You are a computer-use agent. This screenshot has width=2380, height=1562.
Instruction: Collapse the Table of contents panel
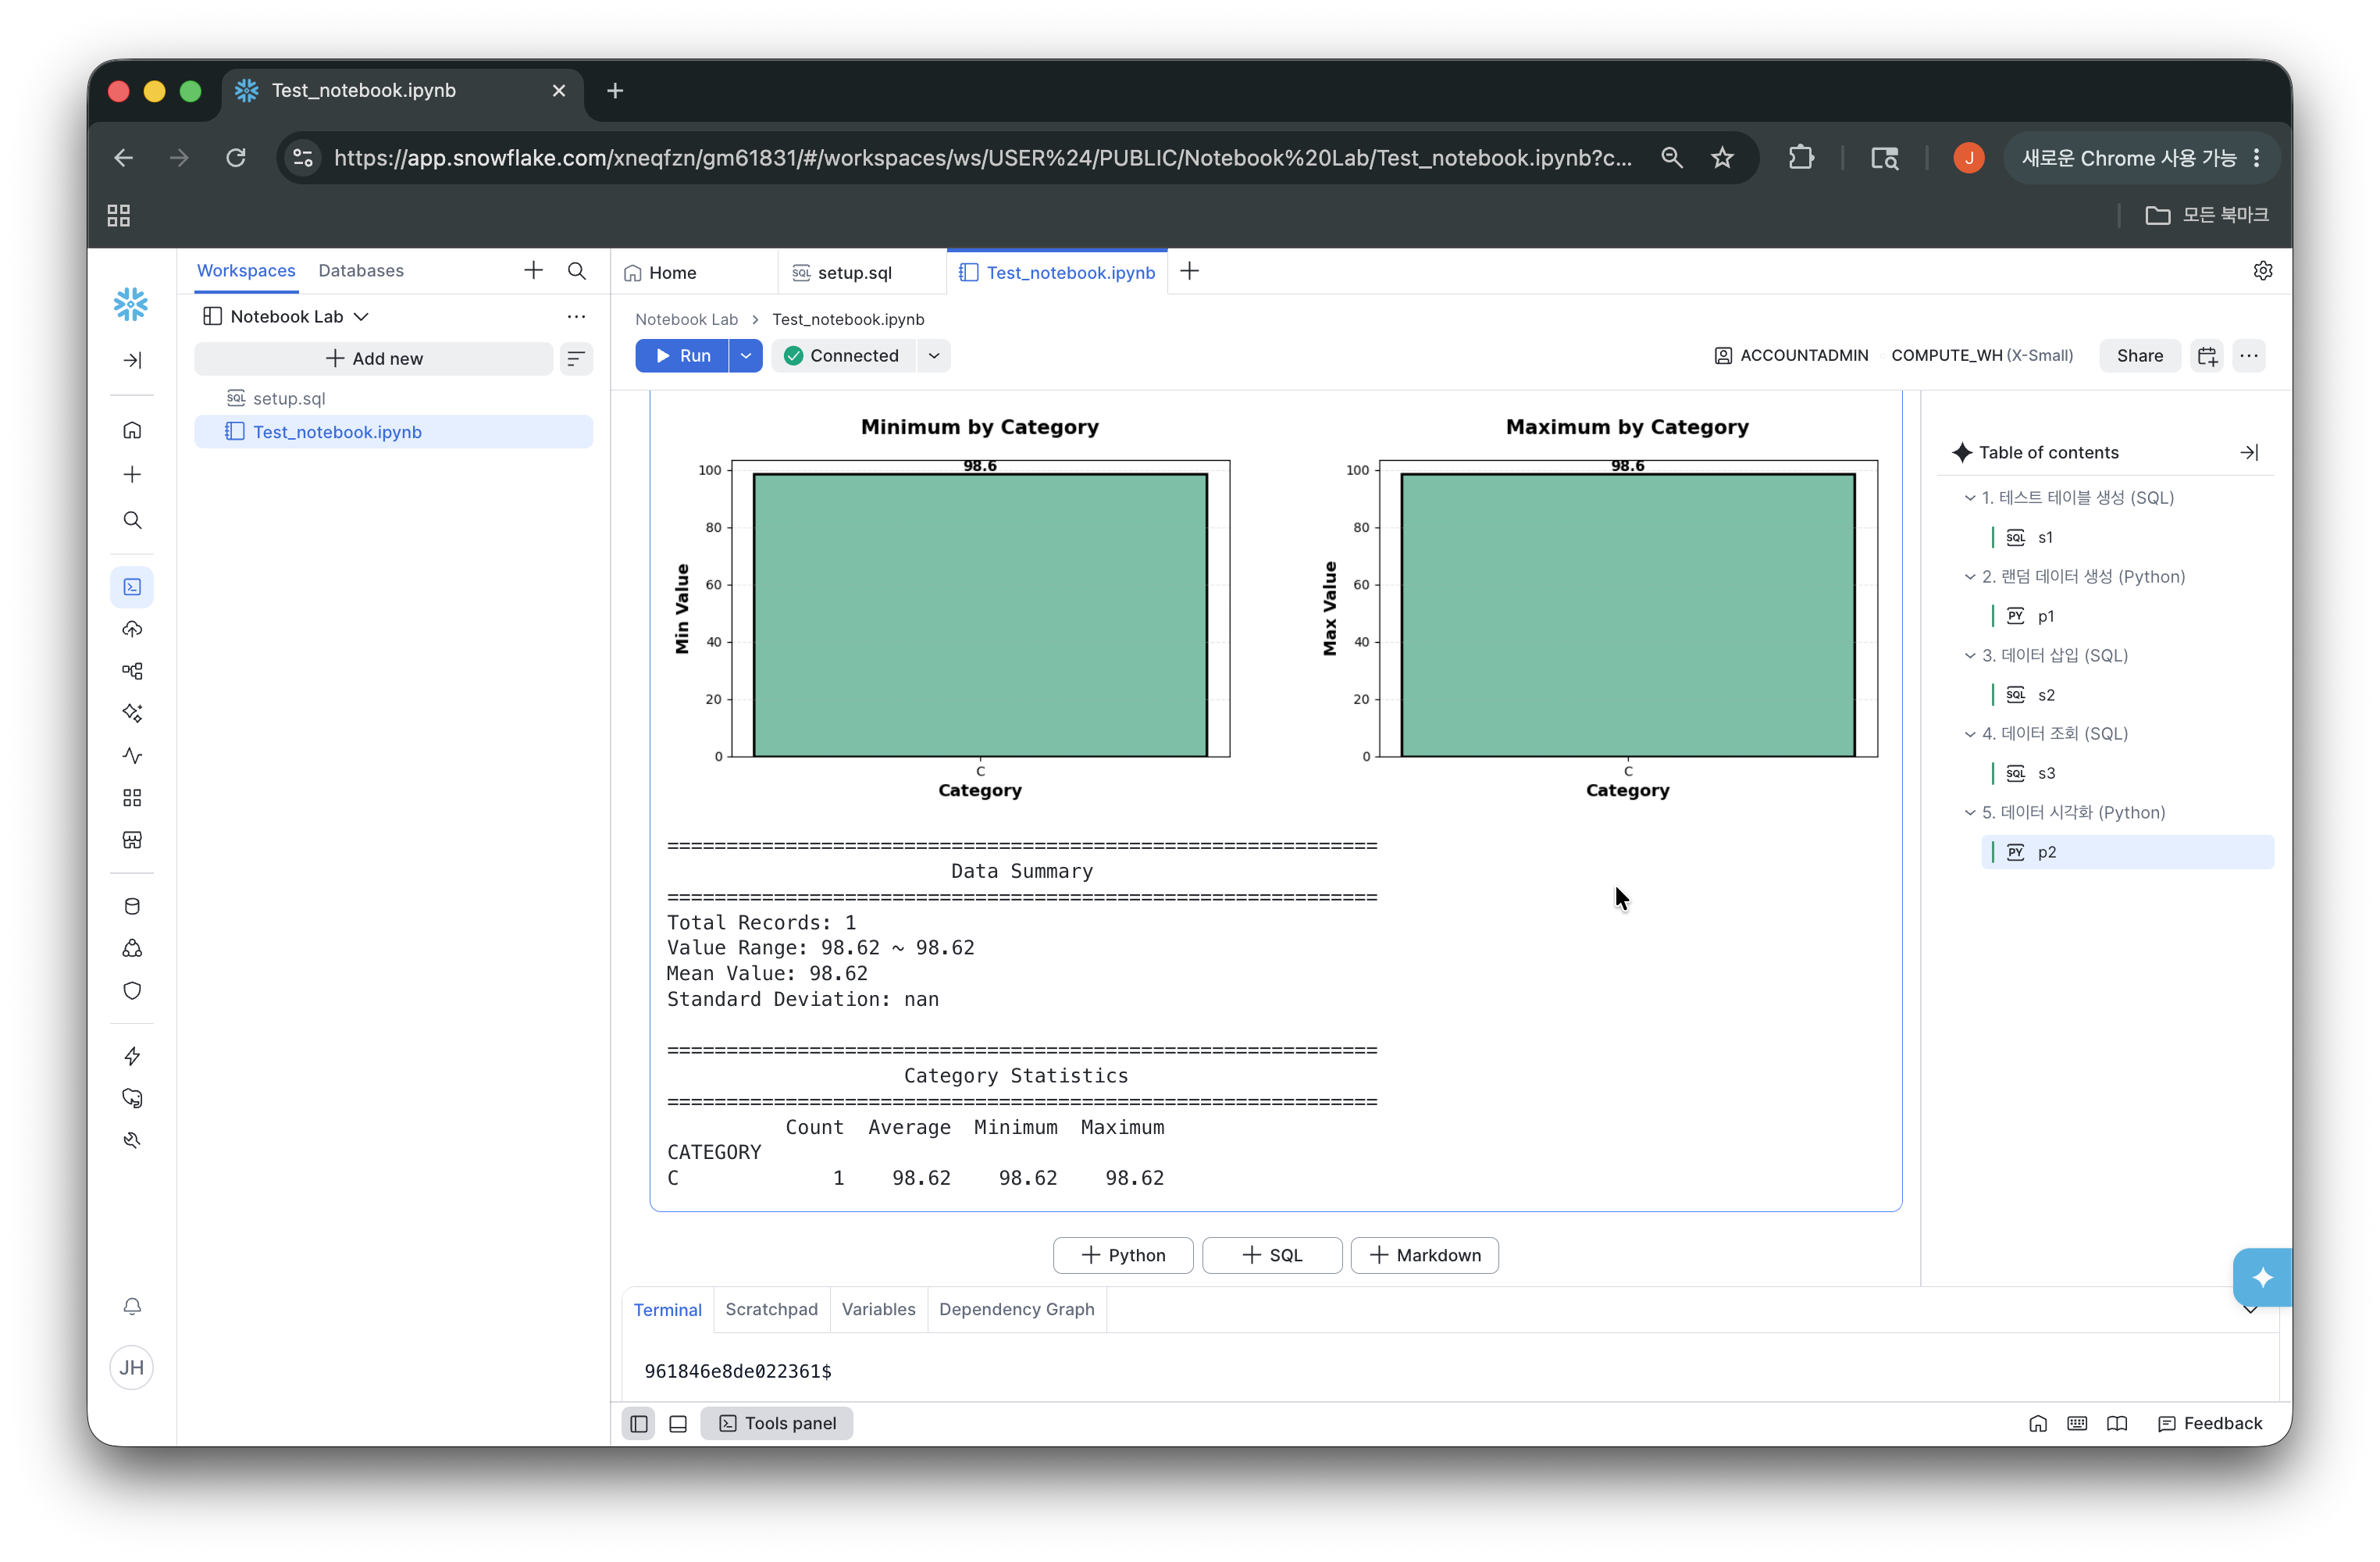[2249, 453]
